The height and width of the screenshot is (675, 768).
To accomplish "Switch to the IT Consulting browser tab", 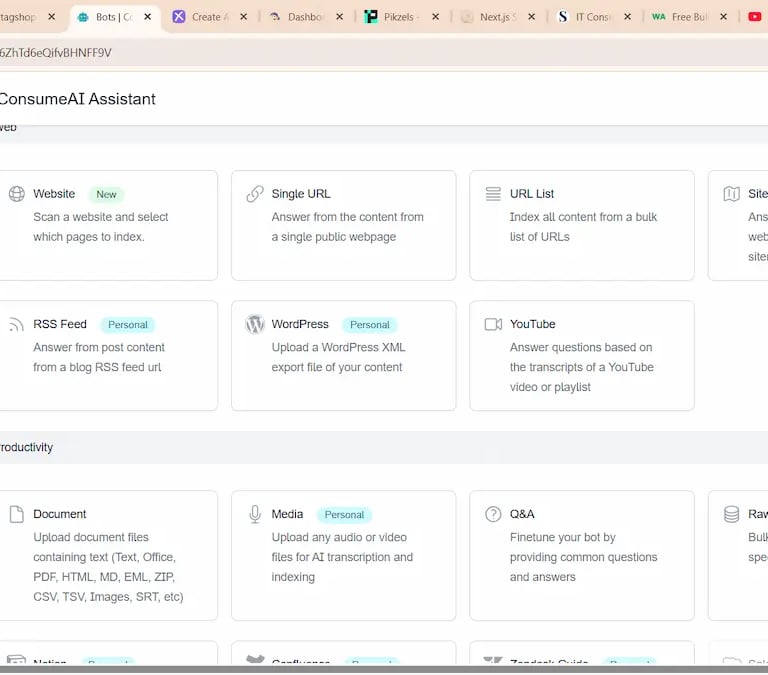I will pos(593,17).
